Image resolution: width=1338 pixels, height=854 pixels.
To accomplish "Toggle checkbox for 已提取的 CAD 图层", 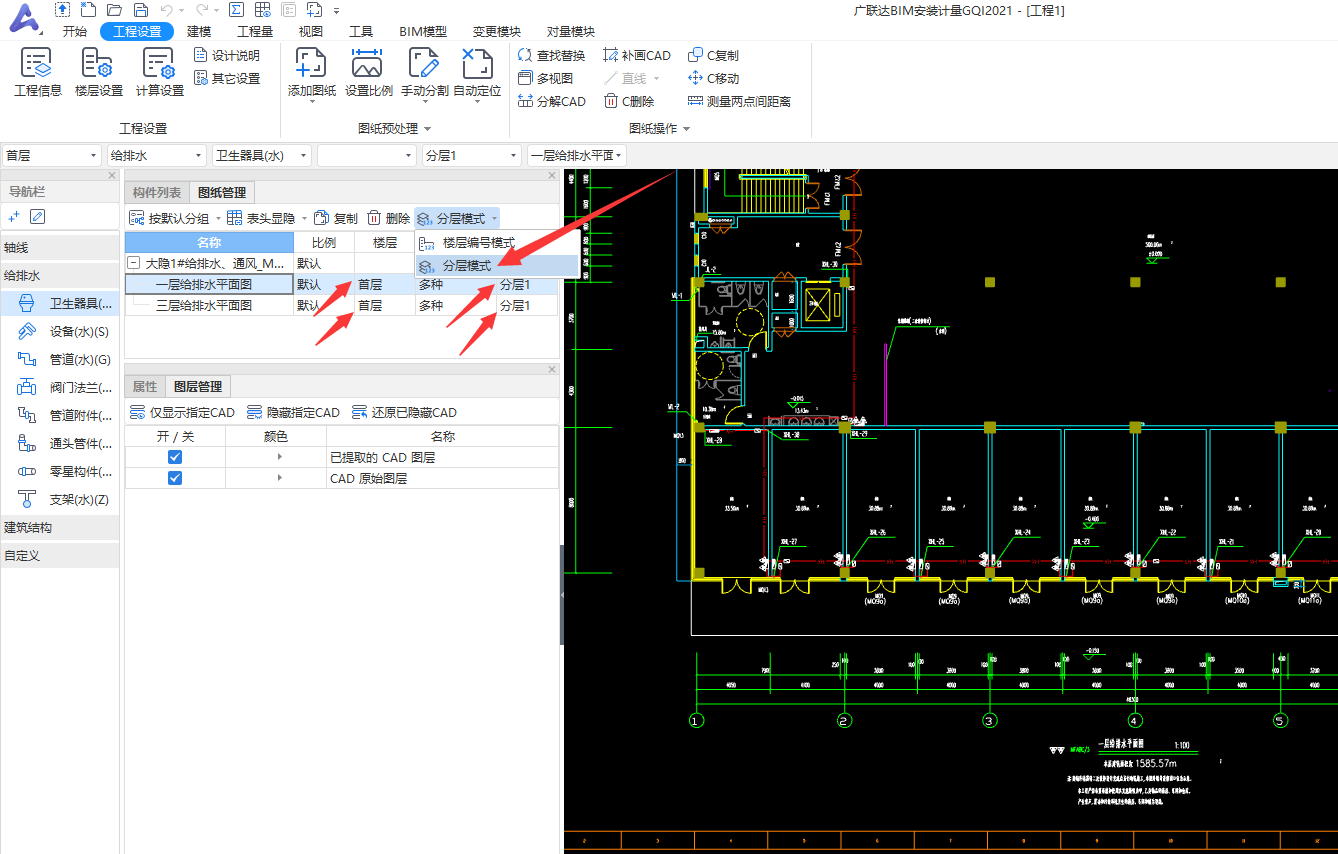I will point(175,457).
